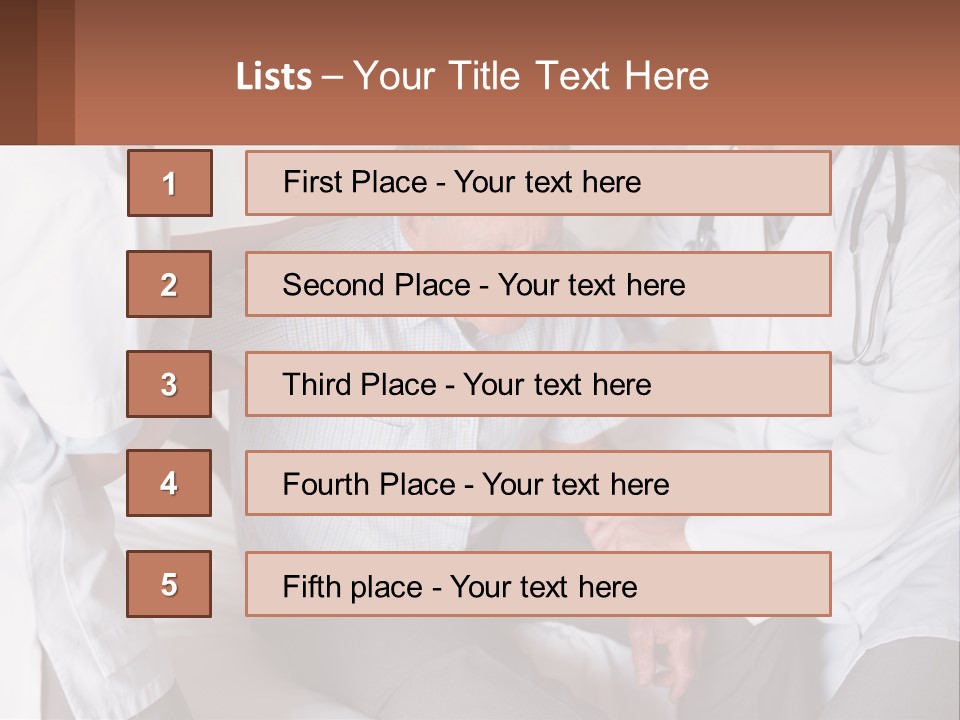This screenshot has width=960, height=720.
Task: Select the number 4 box
Action: coord(169,483)
